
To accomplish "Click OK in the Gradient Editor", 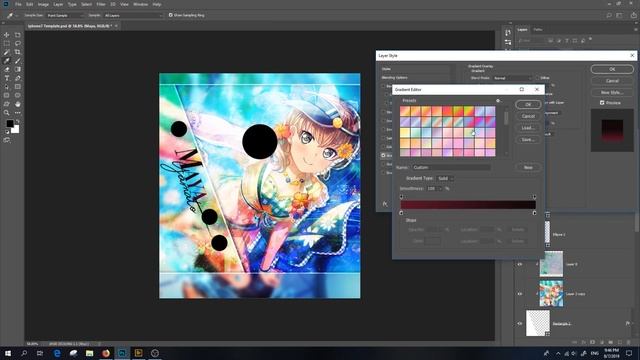I will point(528,104).
